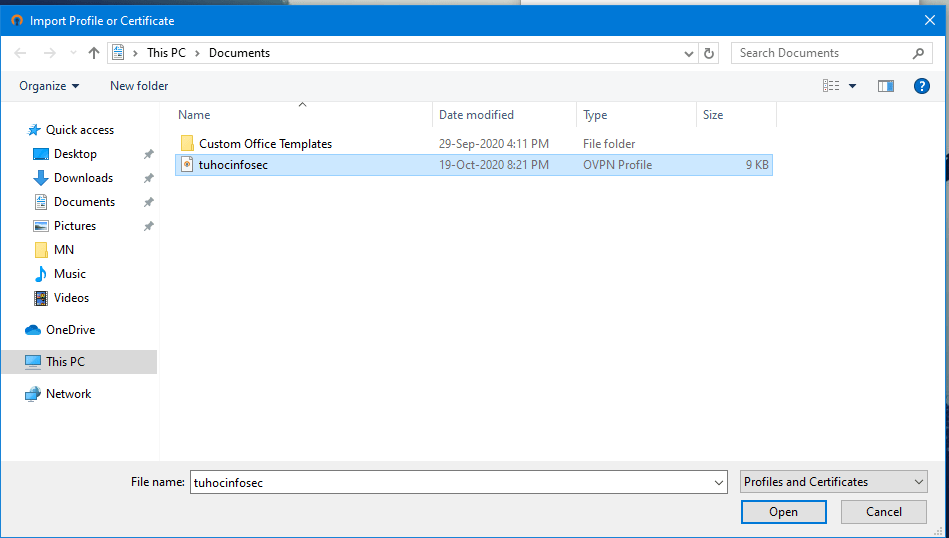949x538 pixels.
Task: Select OneDrive in the navigation pane
Action: pyautogui.click(x=70, y=330)
